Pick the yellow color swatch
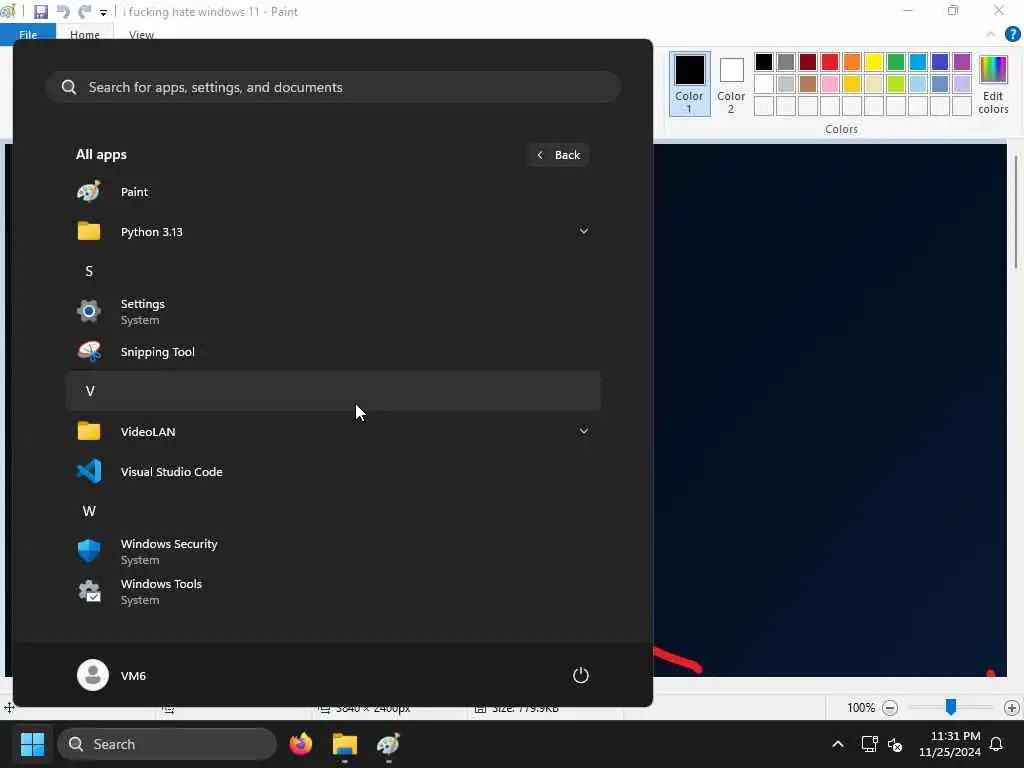This screenshot has width=1024, height=768. tap(873, 62)
